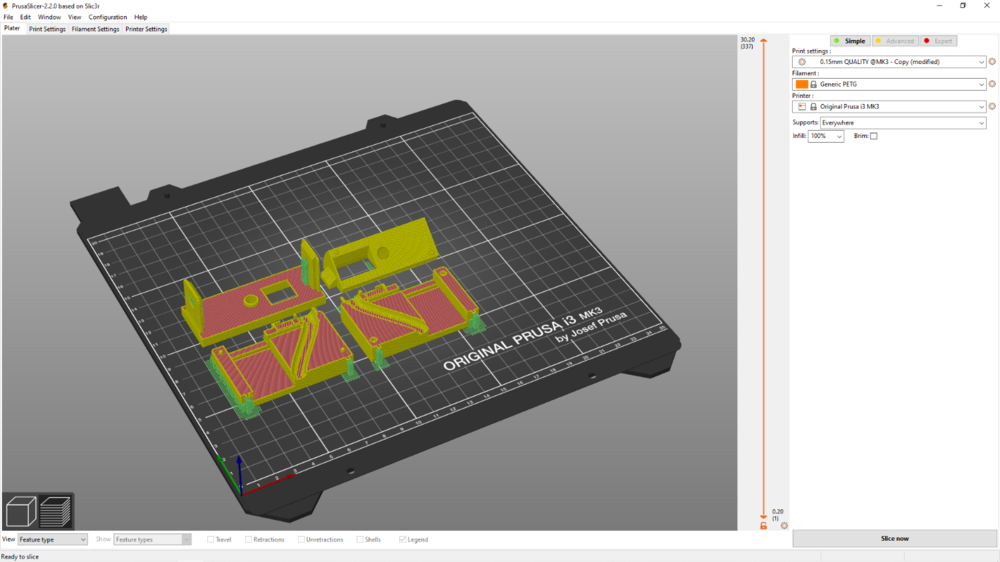Open the View dropdown showing Feature type

pyautogui.click(x=52, y=540)
